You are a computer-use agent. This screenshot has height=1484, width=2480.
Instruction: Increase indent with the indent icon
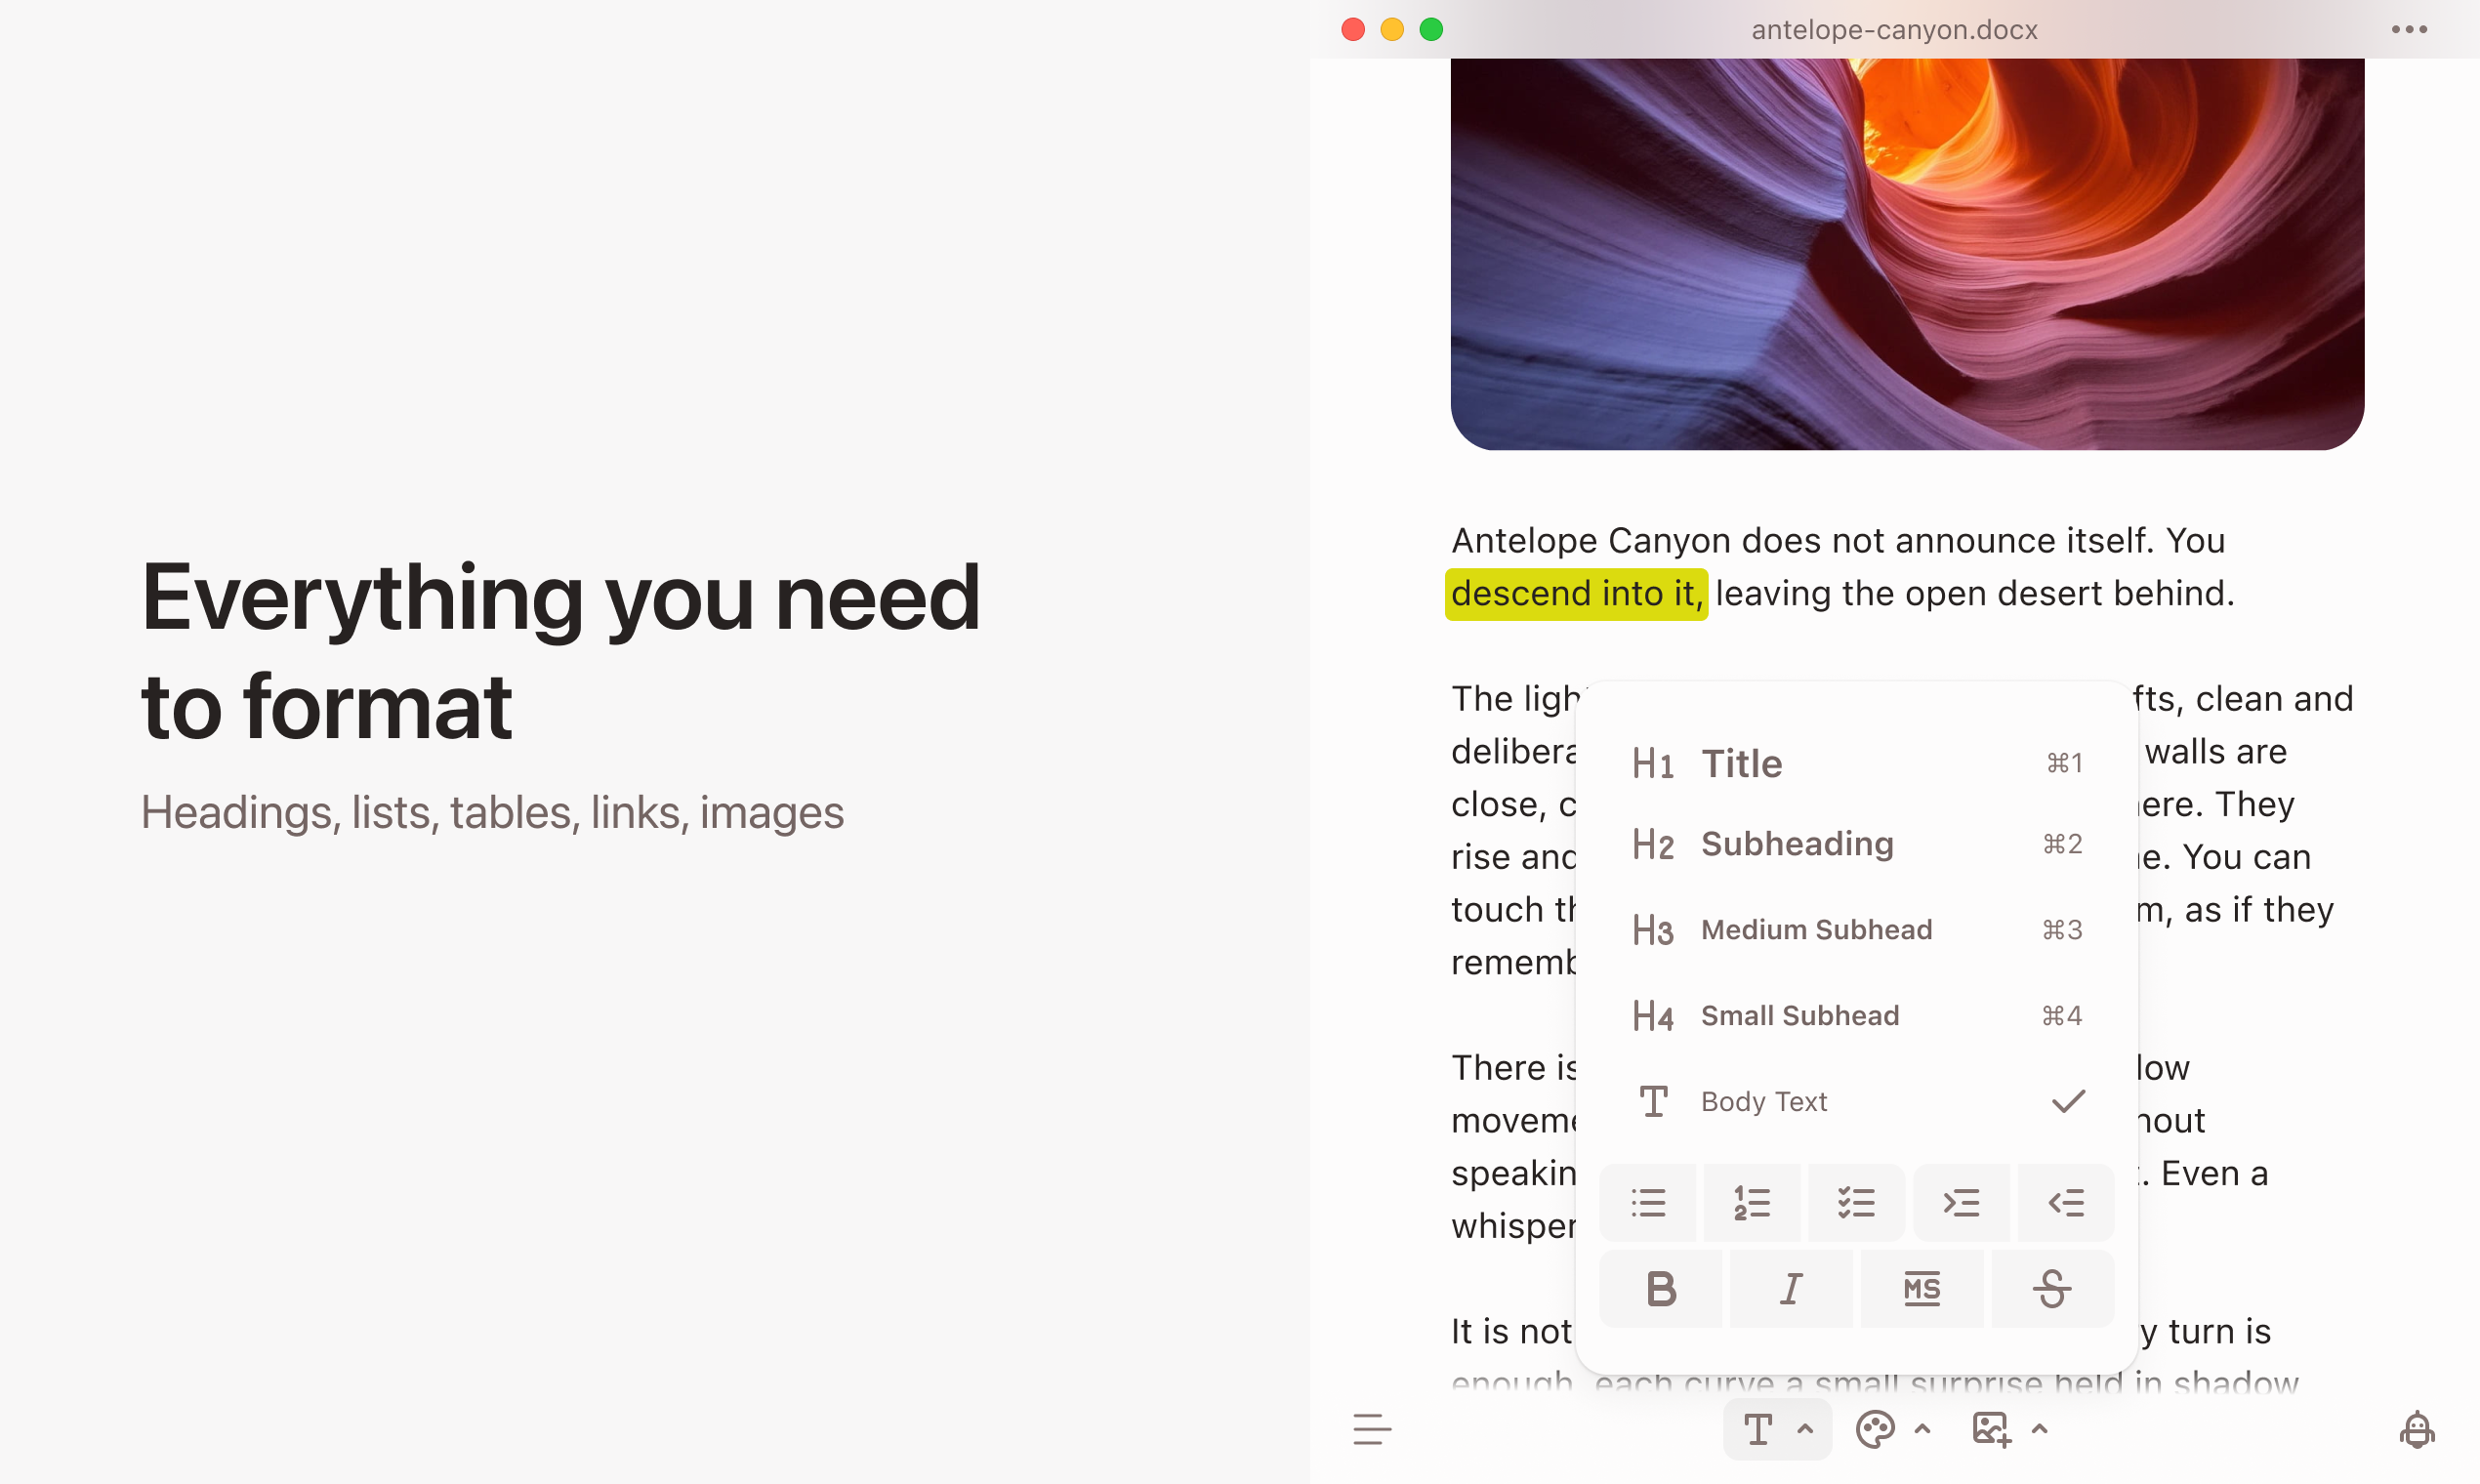click(x=1961, y=1202)
